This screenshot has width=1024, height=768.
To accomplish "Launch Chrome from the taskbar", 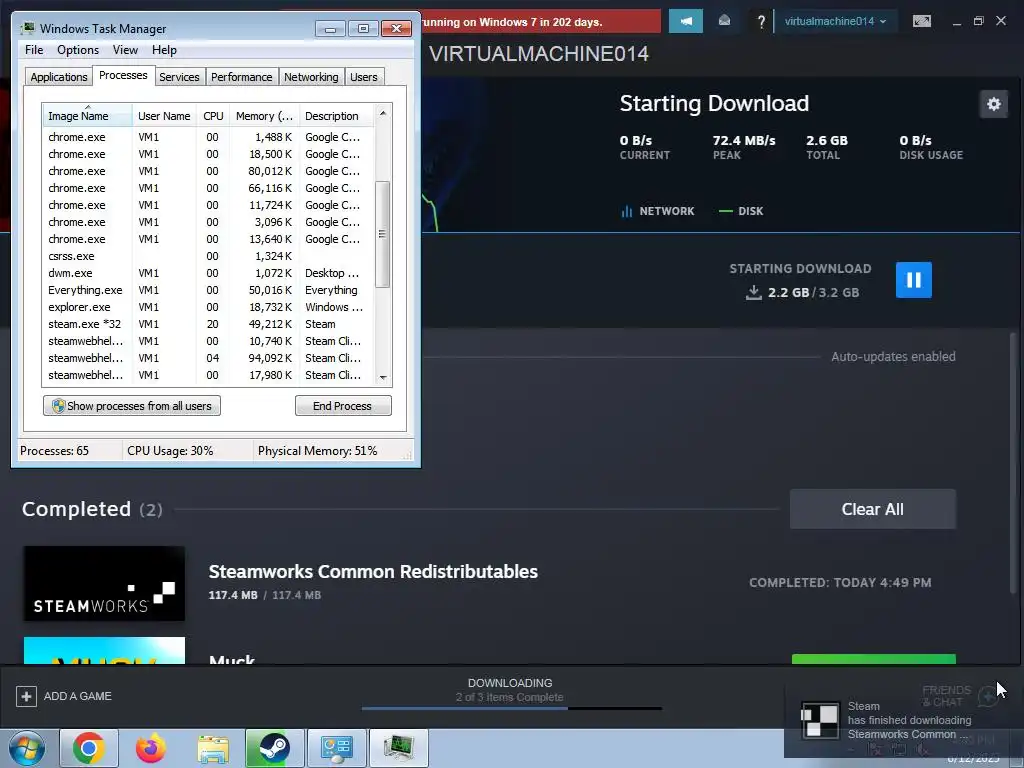I will click(x=89, y=748).
